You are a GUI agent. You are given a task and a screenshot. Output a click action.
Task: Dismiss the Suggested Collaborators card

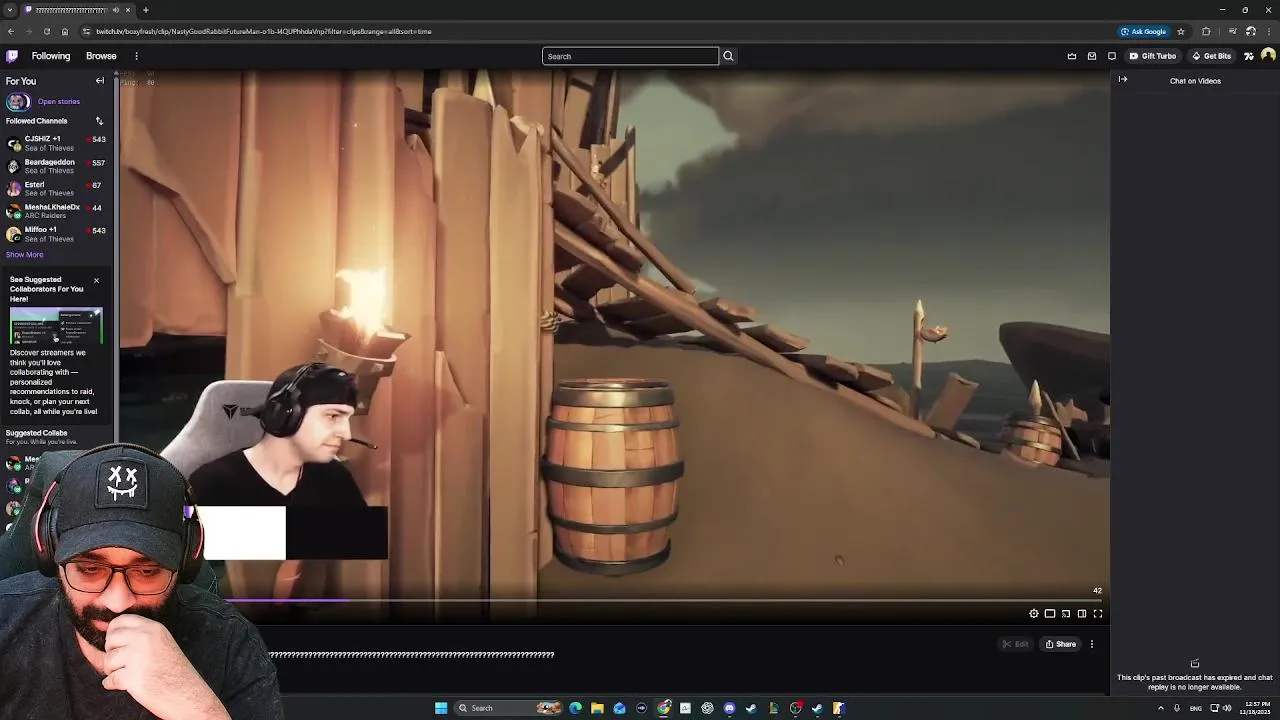[x=96, y=280]
